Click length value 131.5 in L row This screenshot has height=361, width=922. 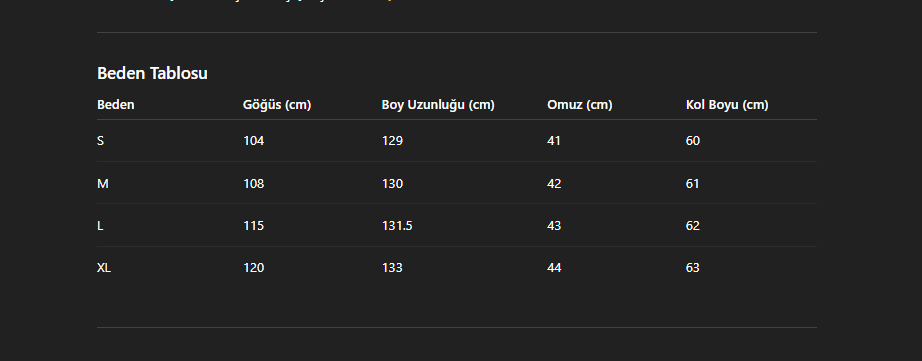[397, 226]
